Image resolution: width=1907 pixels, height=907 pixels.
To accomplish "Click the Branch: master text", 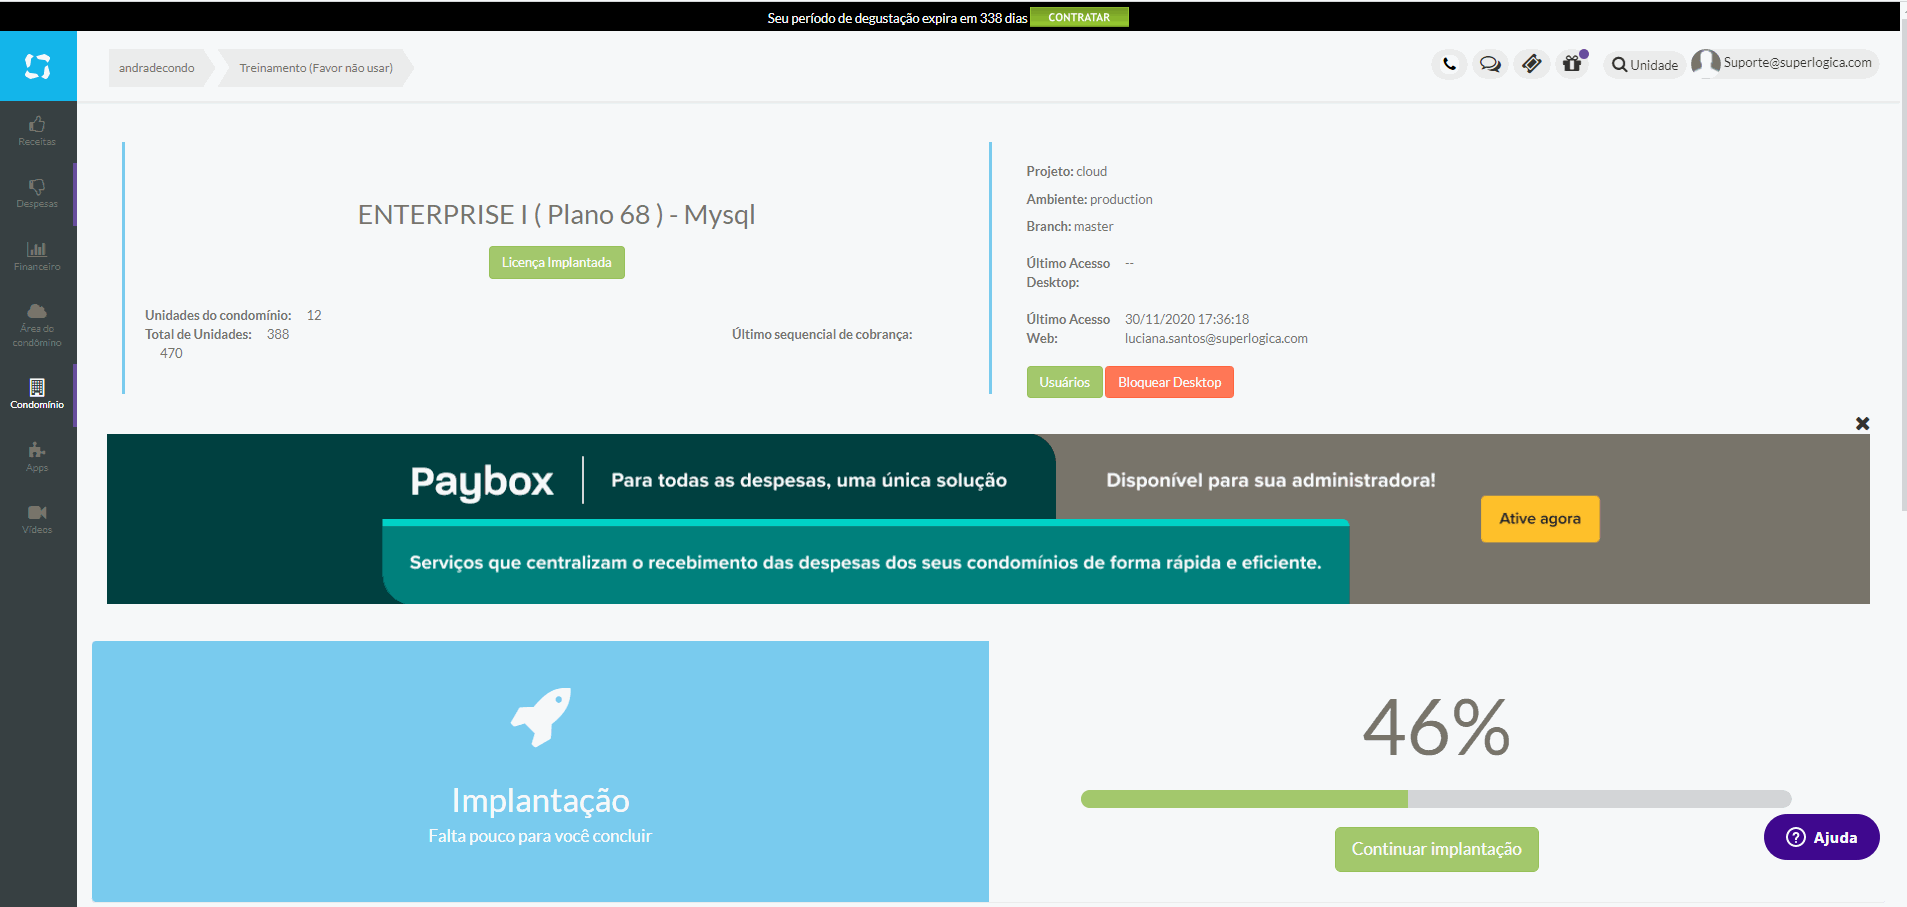I will [x=1069, y=227].
